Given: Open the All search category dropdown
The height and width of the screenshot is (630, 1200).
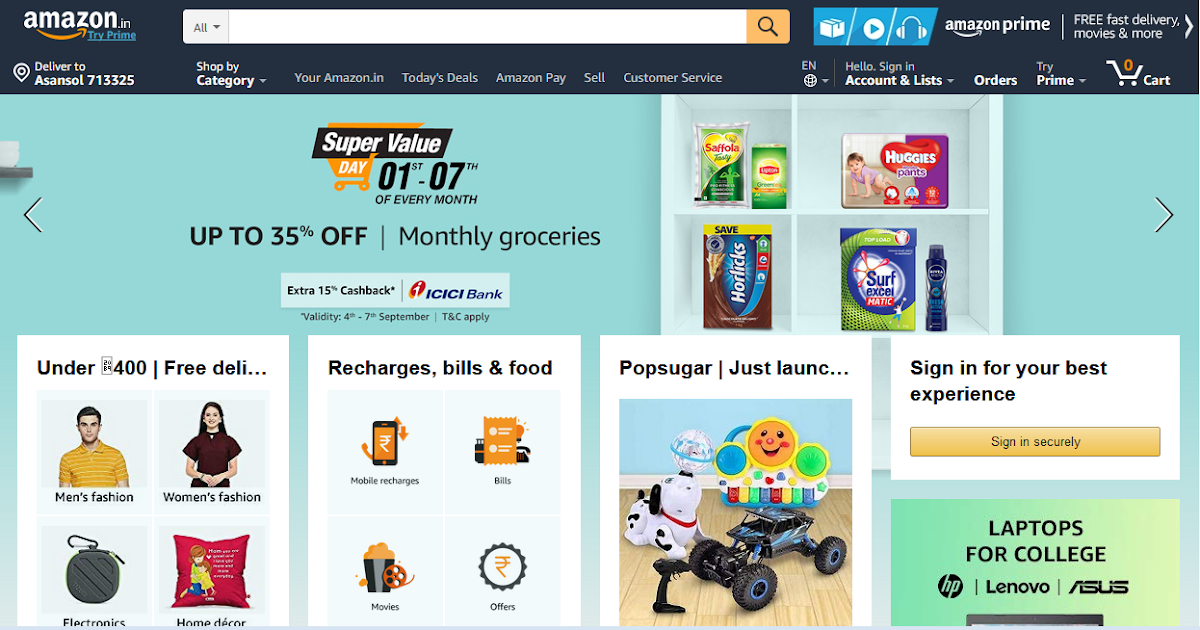Looking at the screenshot, I should (x=206, y=27).
